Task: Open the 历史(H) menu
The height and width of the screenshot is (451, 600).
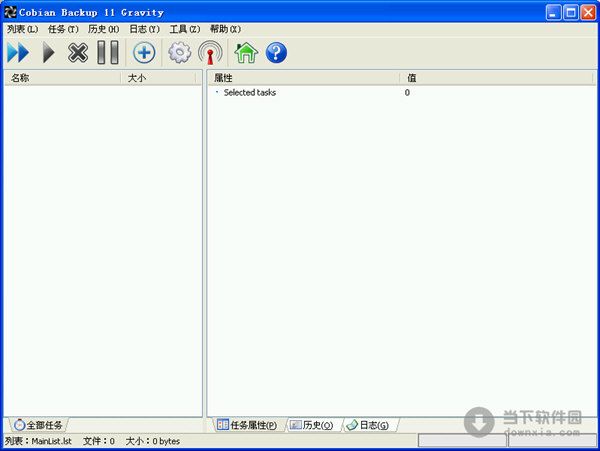Action: tap(103, 29)
